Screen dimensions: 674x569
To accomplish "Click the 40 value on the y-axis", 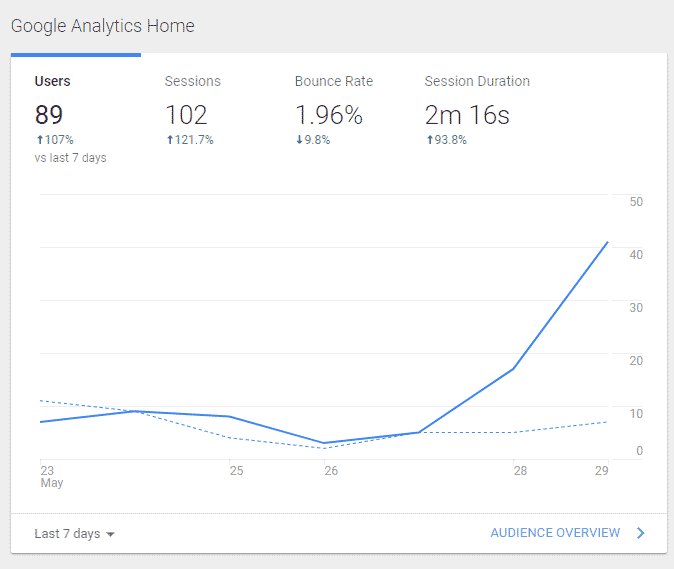I will pyautogui.click(x=636, y=254).
